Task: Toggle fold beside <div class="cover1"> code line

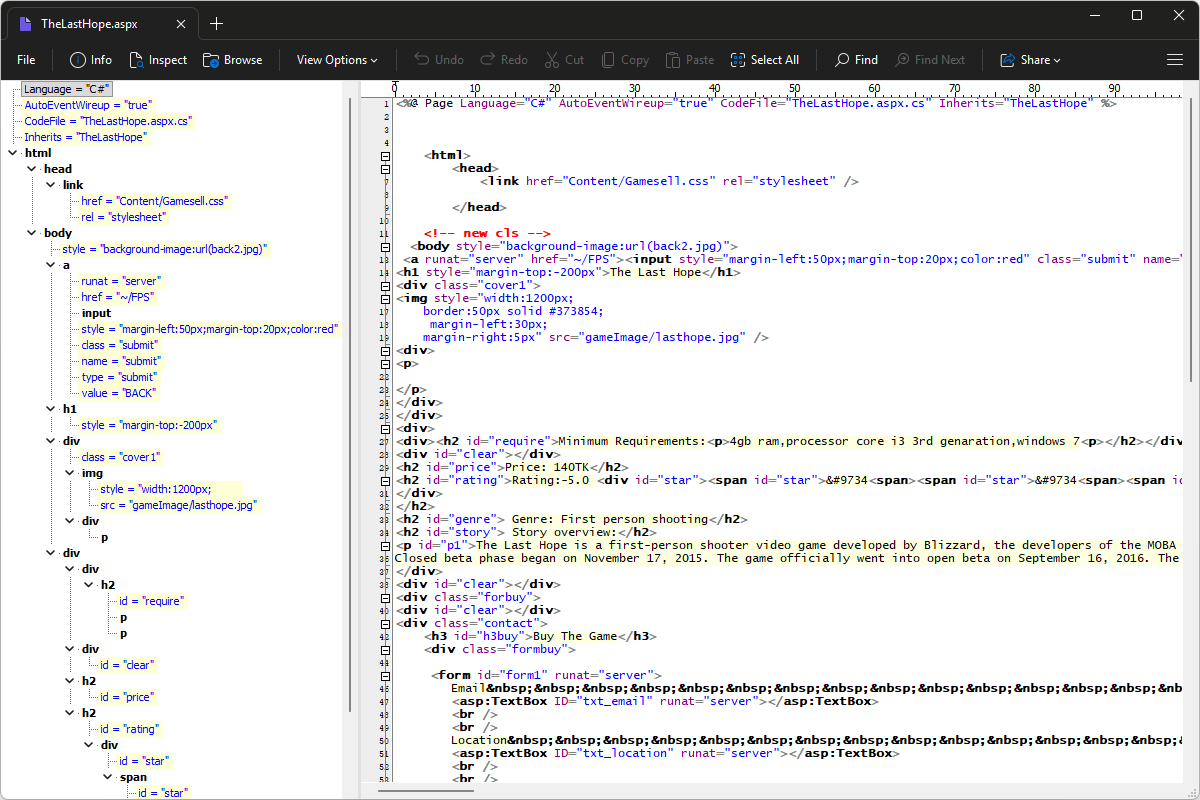Action: 385,286
